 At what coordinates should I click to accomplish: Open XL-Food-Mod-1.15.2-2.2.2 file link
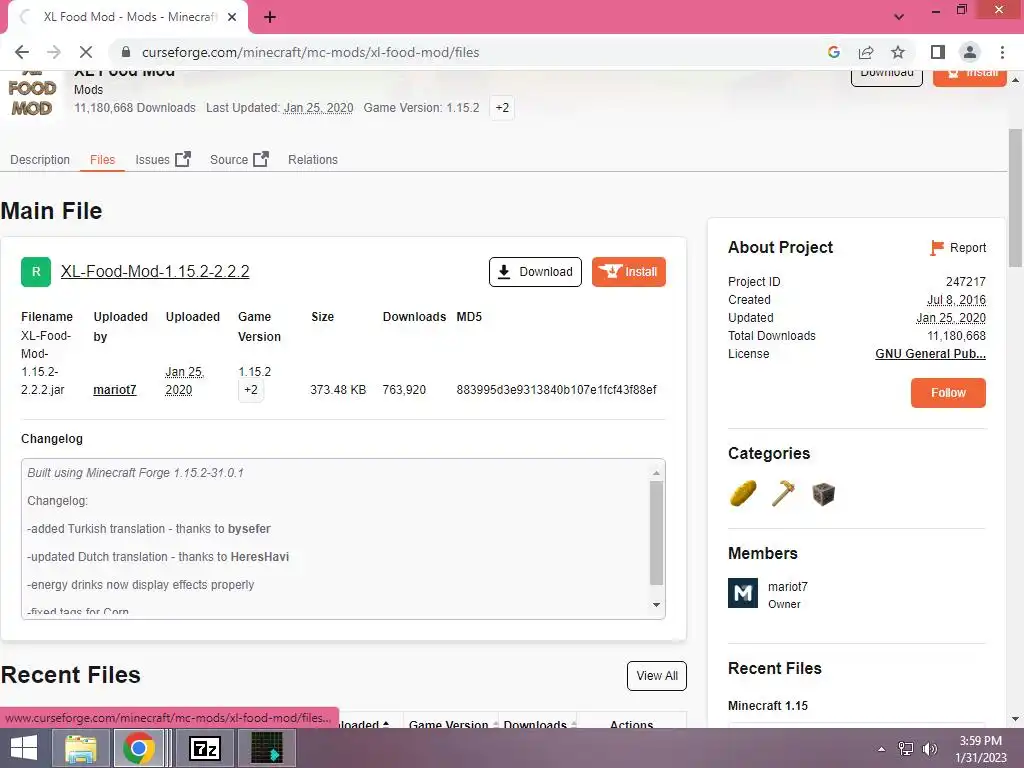point(155,271)
